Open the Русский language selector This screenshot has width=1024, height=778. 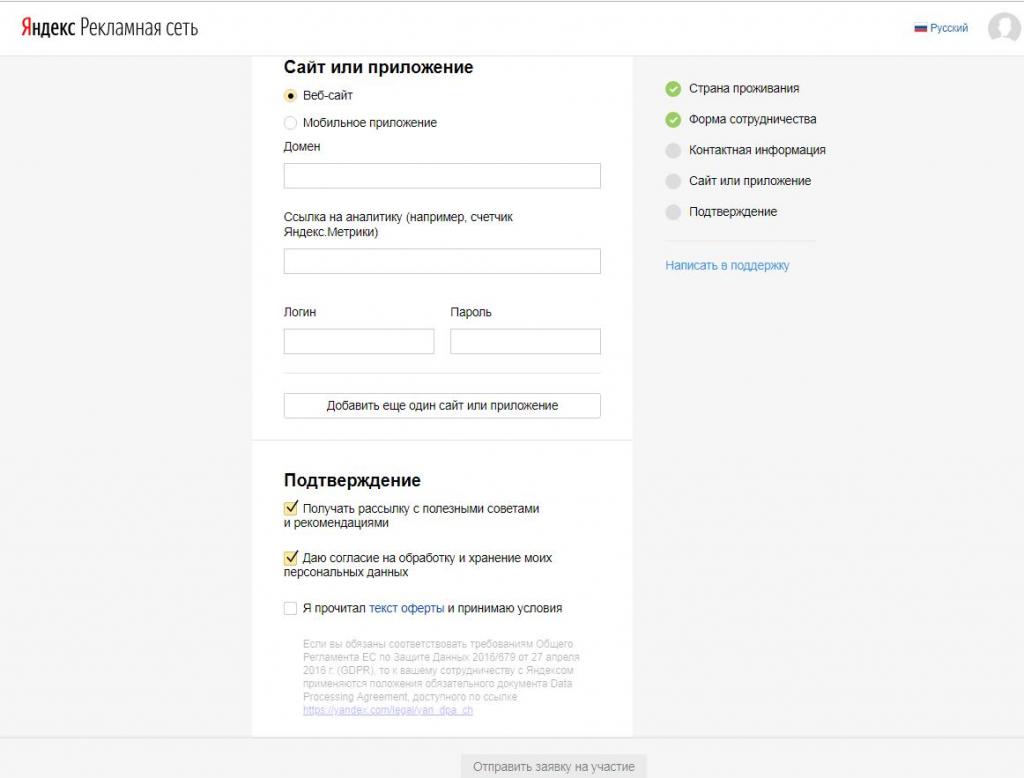pyautogui.click(x=948, y=28)
